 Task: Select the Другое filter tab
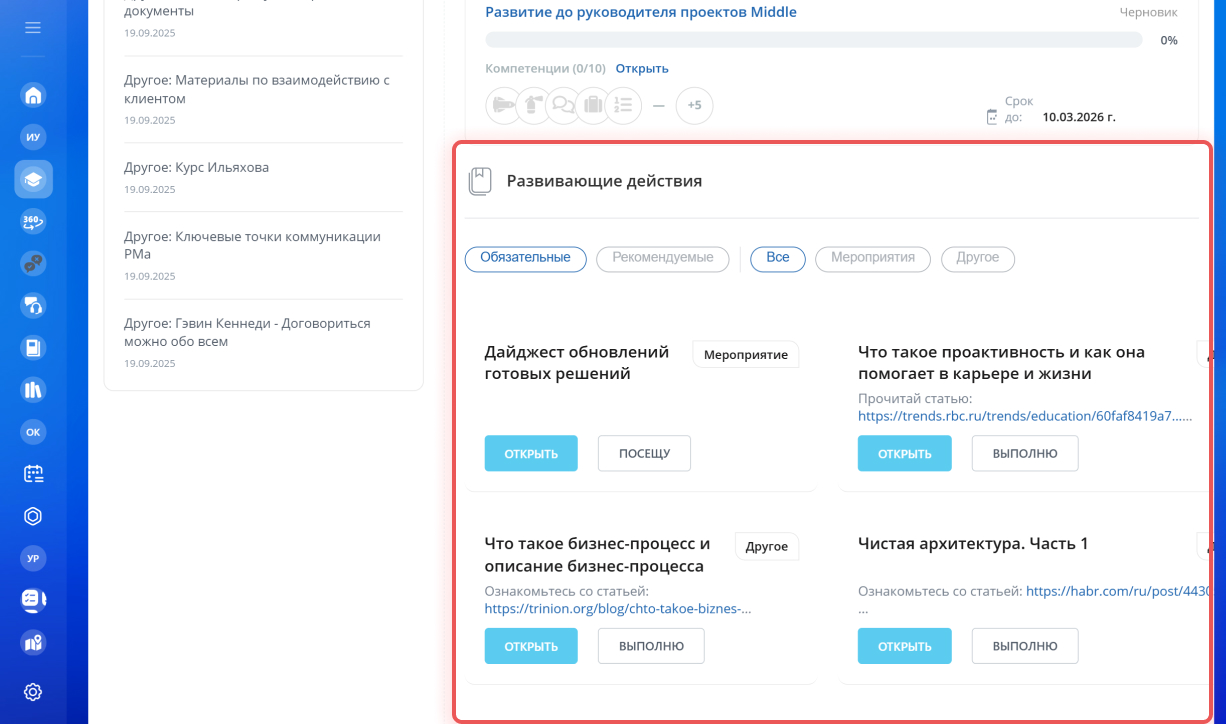click(977, 258)
